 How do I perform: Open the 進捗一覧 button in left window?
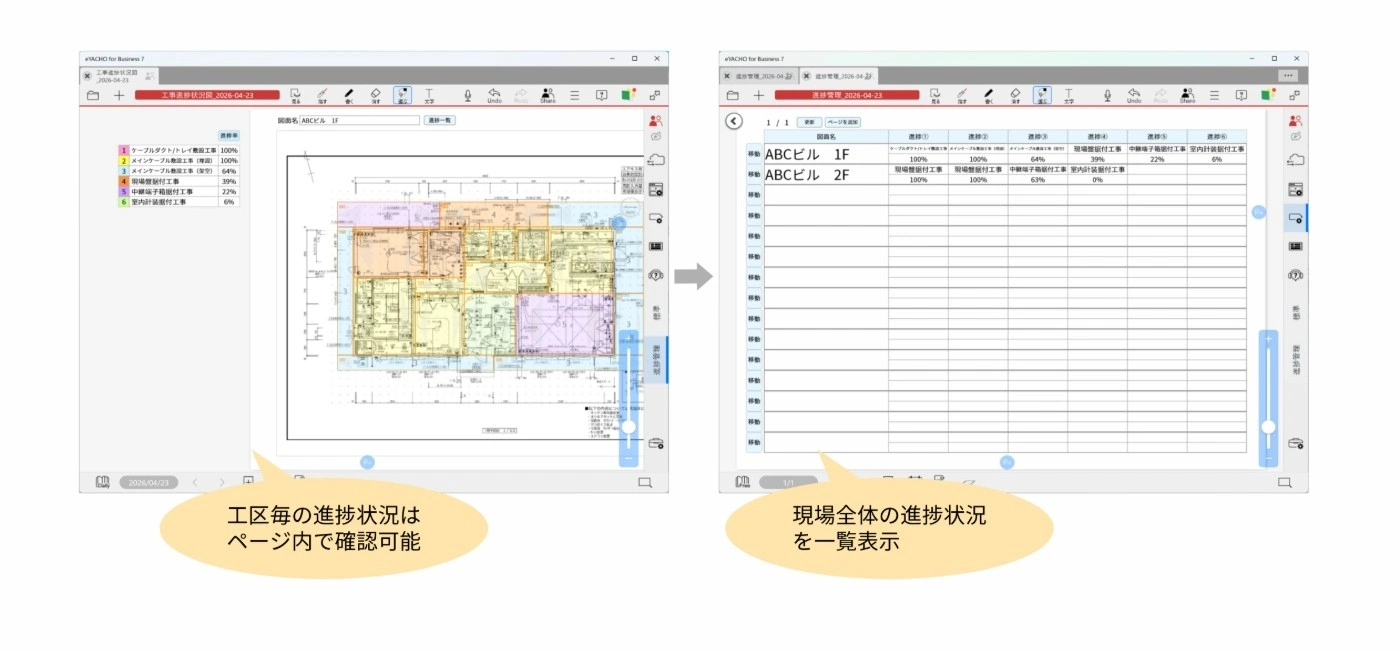[x=440, y=120]
